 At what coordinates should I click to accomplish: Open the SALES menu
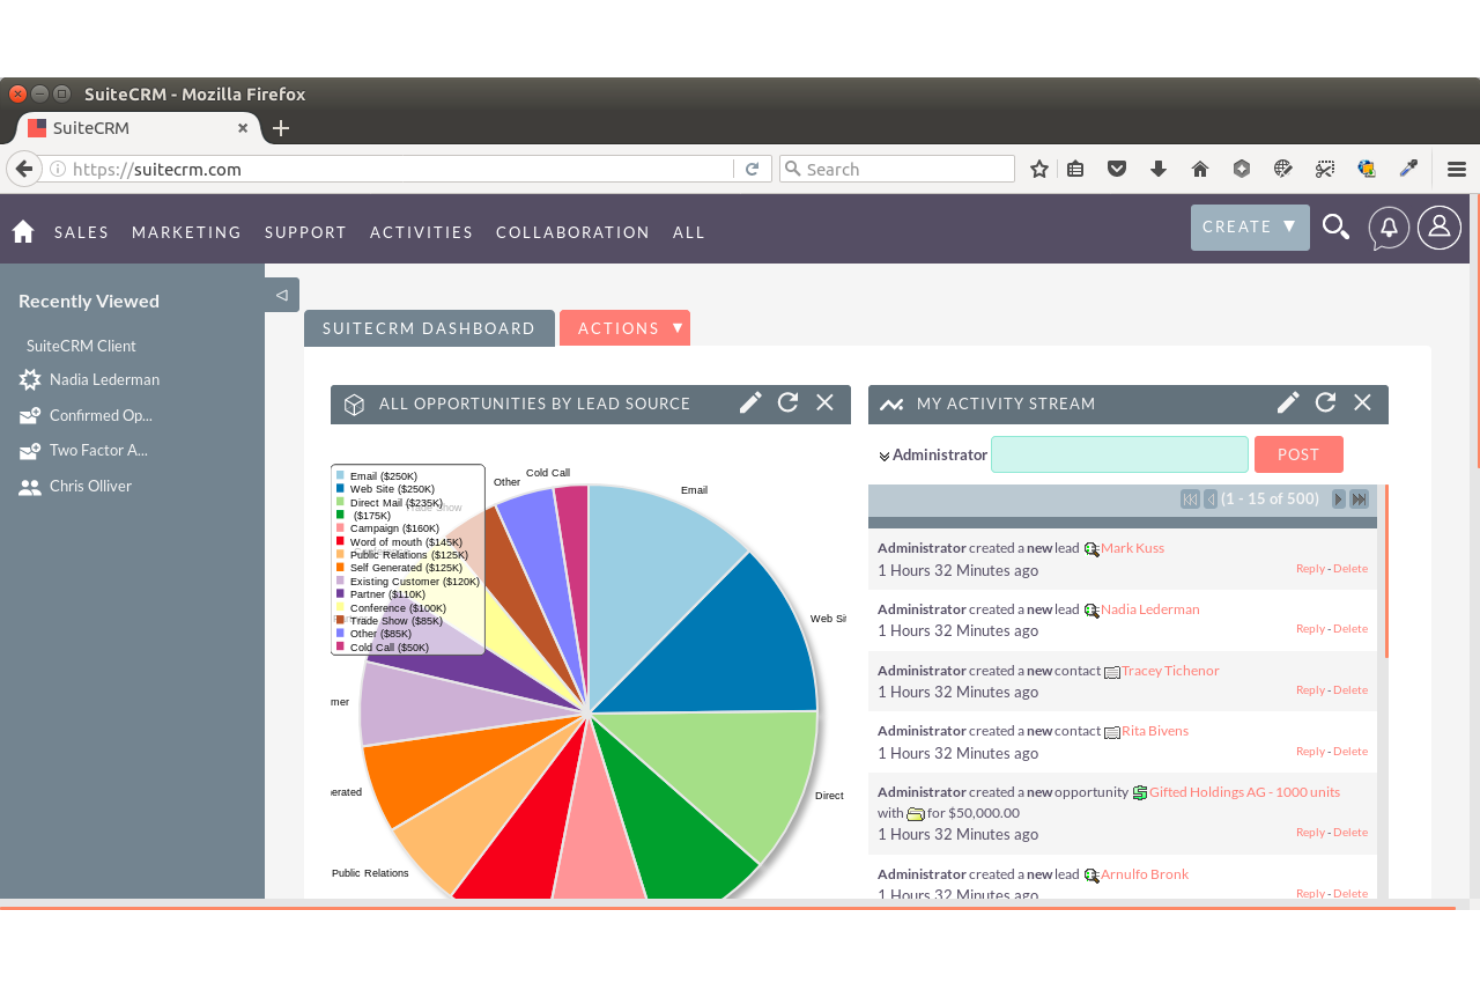(x=81, y=232)
